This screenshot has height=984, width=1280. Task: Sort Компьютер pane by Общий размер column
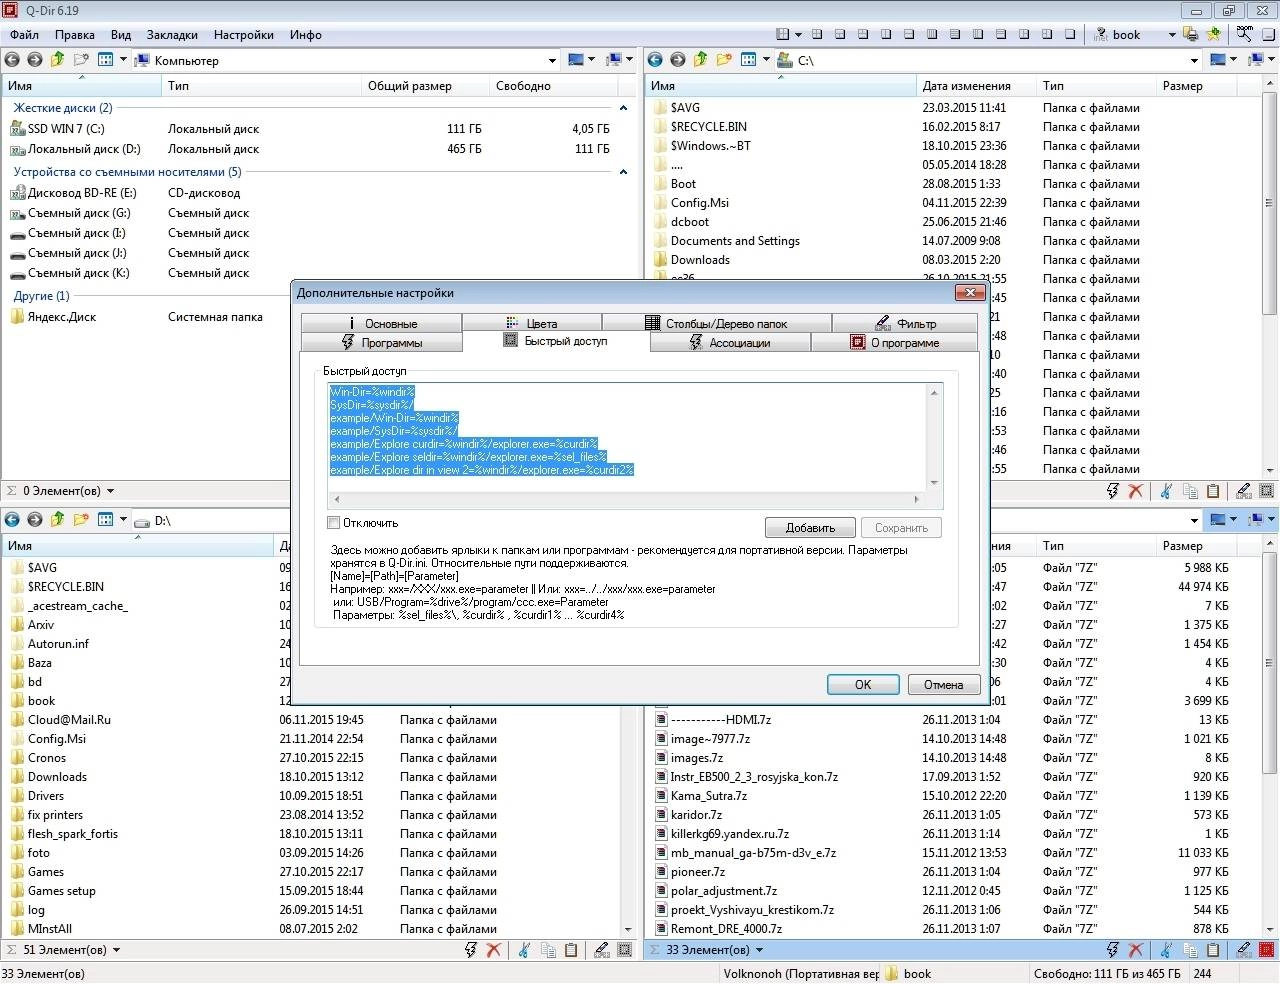pos(425,86)
